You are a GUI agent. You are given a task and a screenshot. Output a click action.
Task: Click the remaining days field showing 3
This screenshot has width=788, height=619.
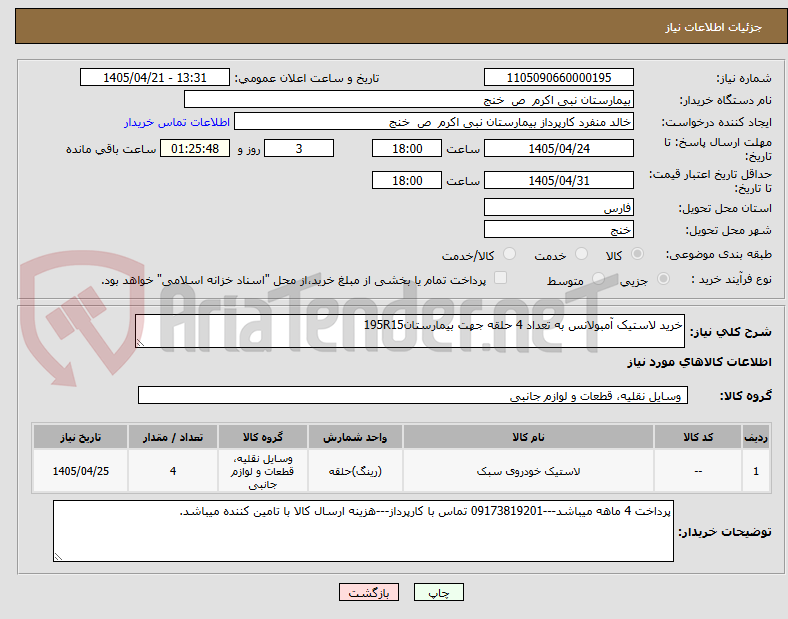click(x=299, y=148)
